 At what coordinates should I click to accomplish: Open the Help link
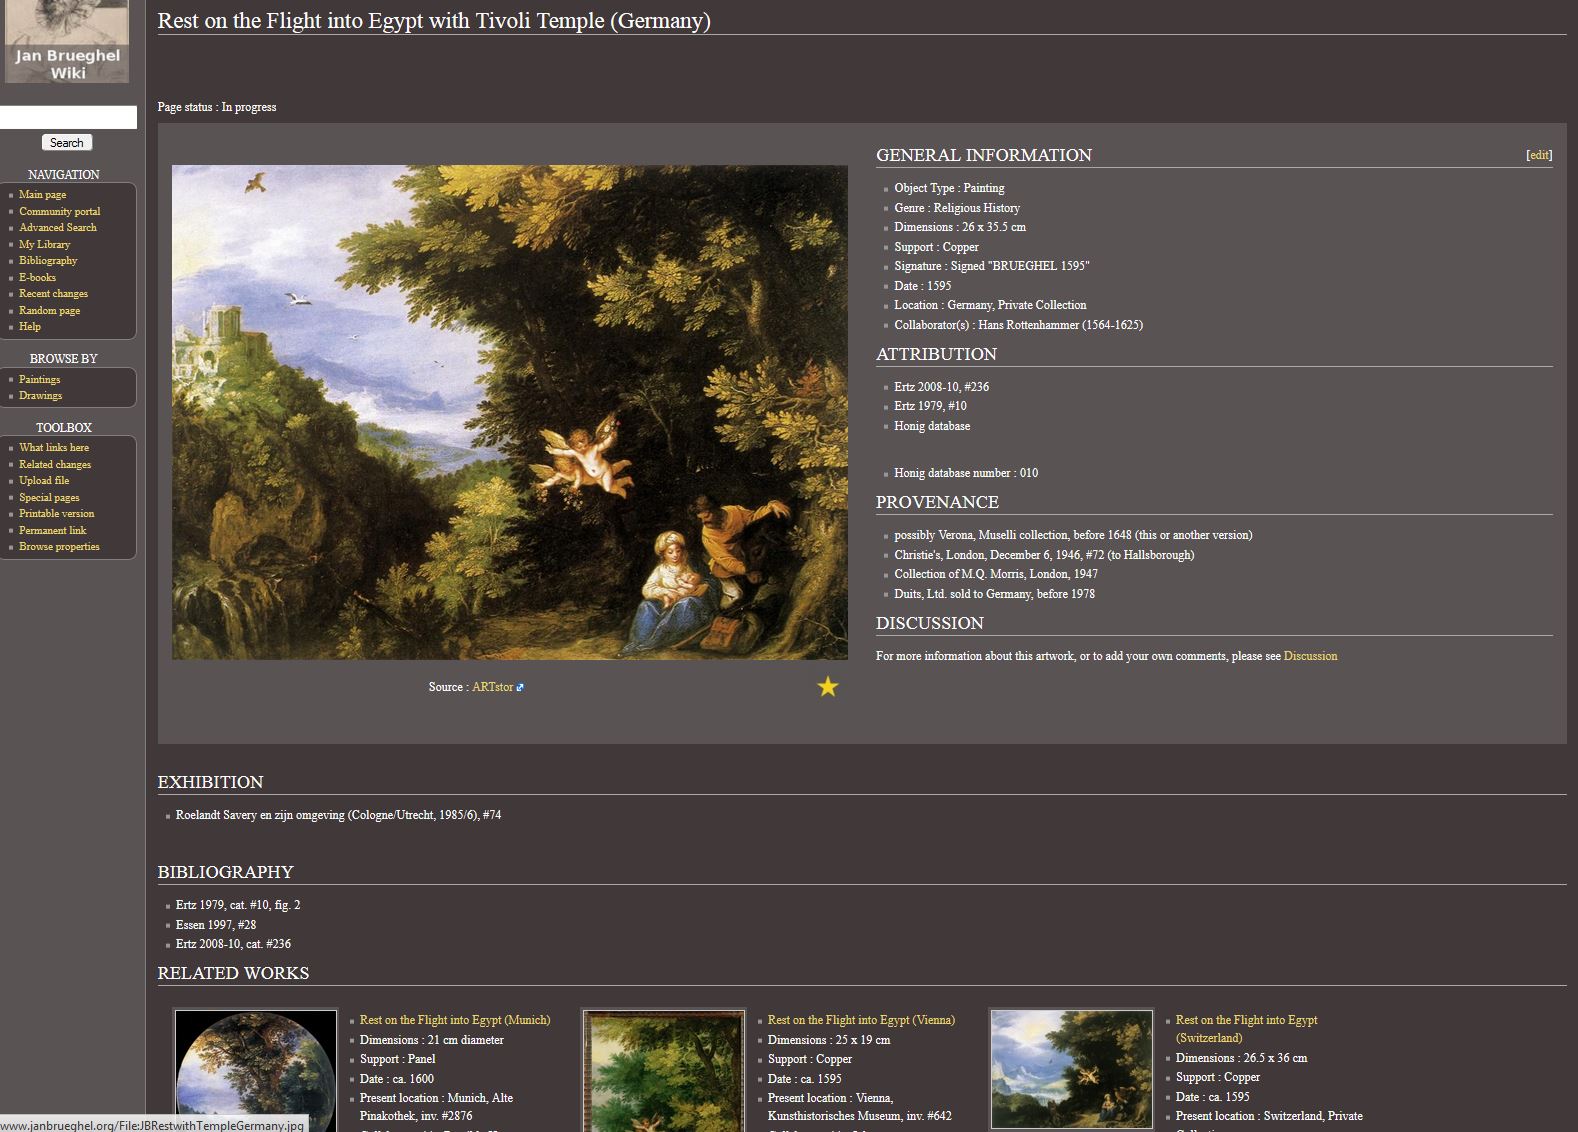click(x=30, y=327)
